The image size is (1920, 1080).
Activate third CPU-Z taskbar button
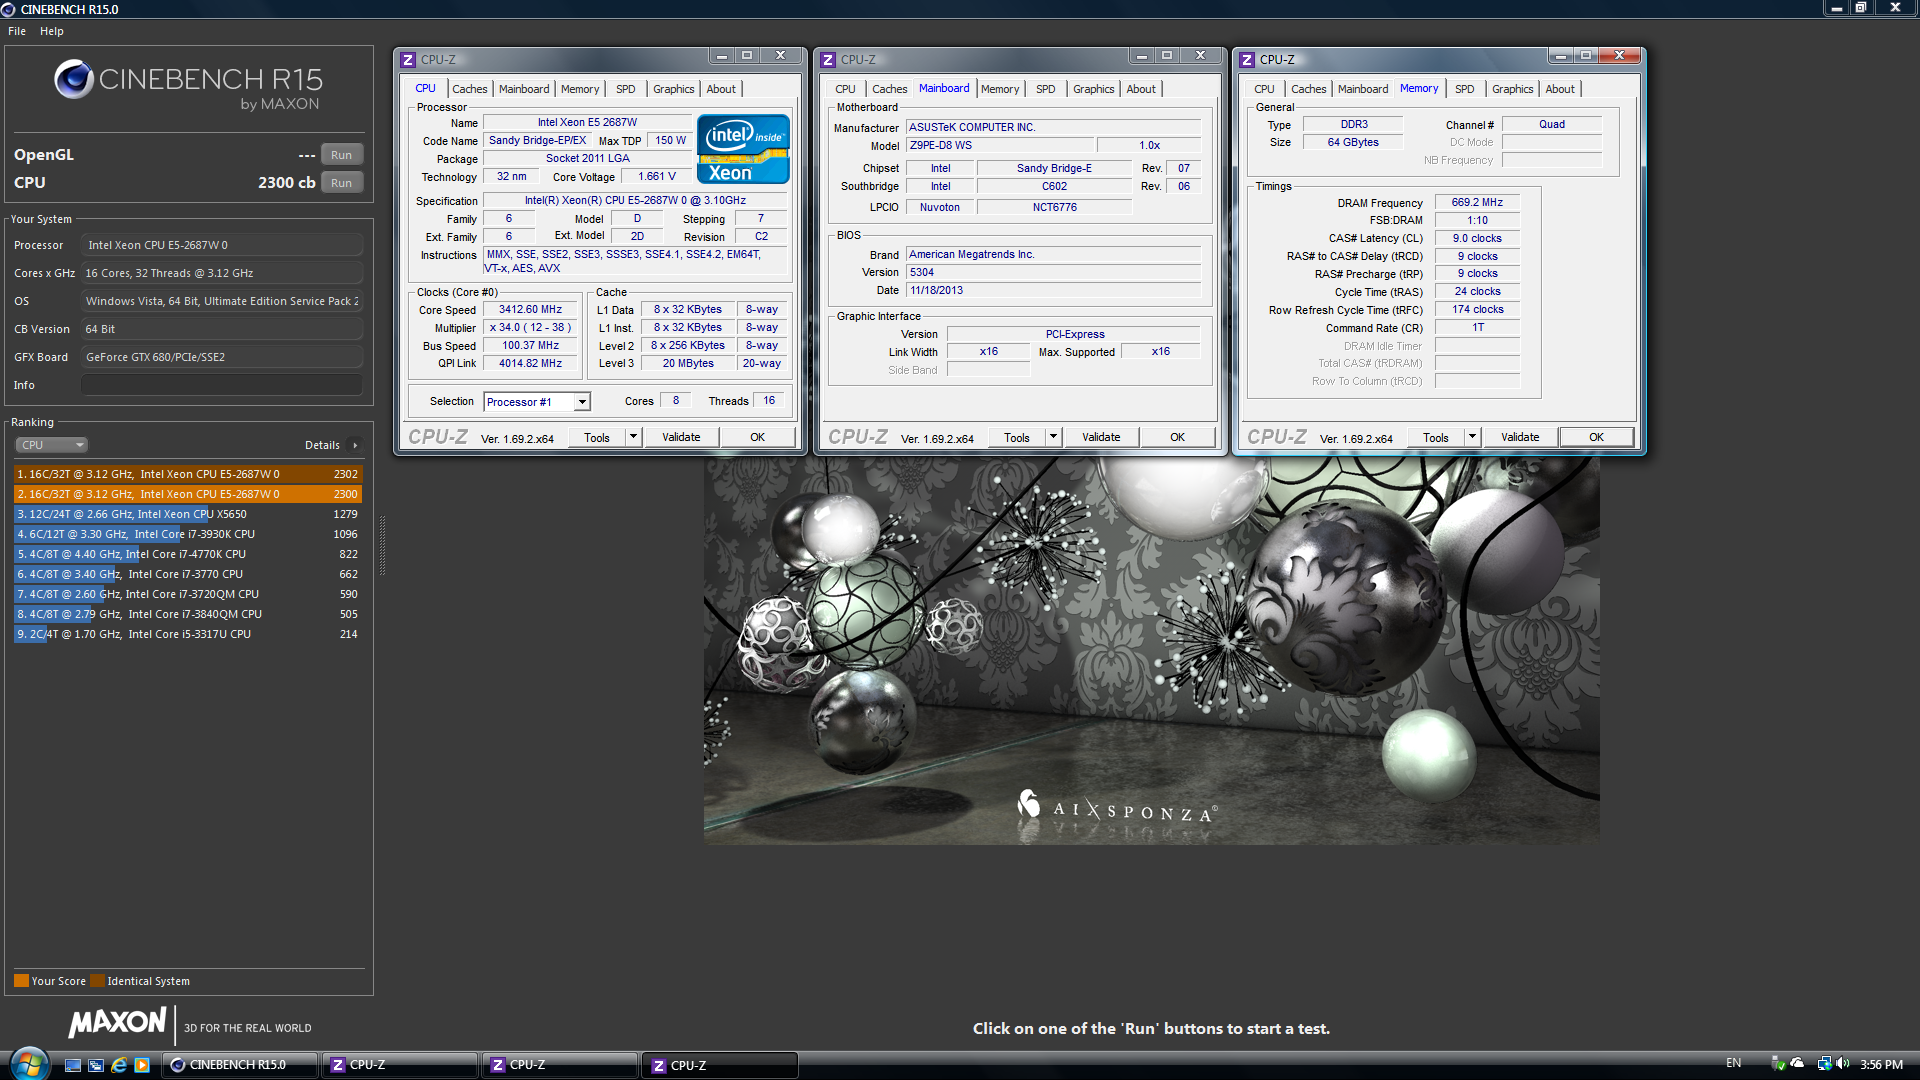coord(720,1065)
